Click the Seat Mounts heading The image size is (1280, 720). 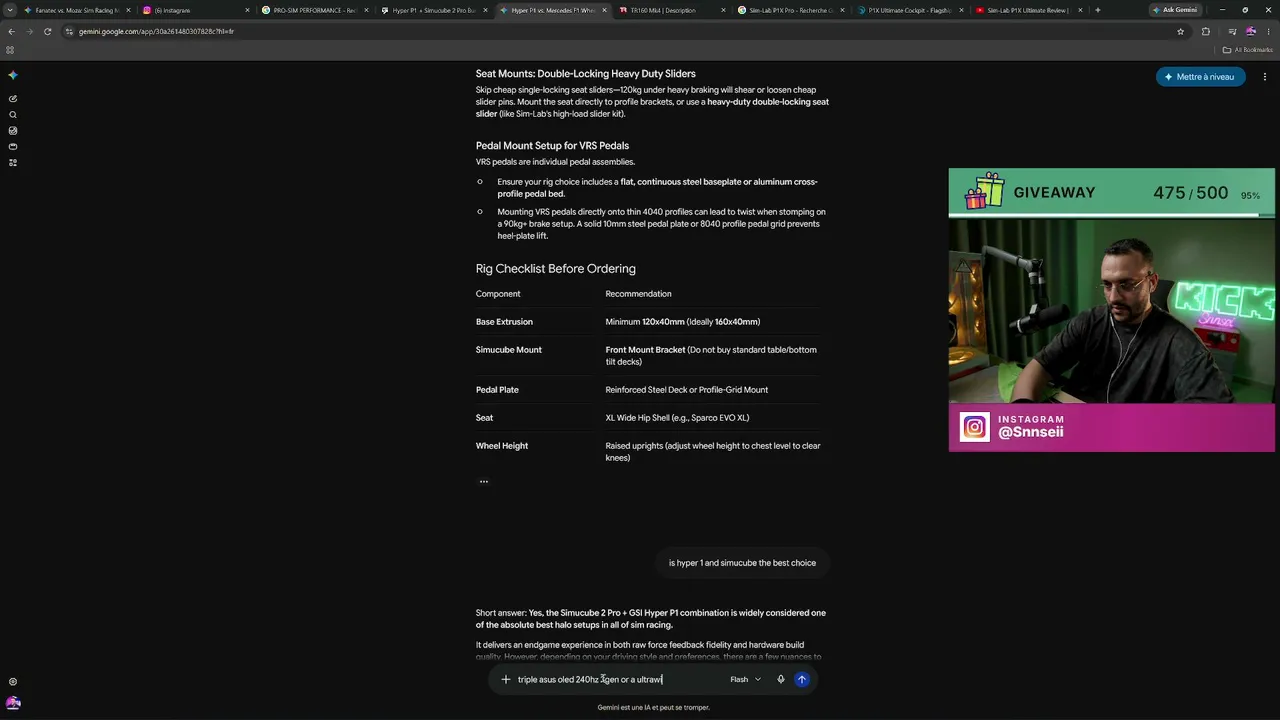point(585,74)
